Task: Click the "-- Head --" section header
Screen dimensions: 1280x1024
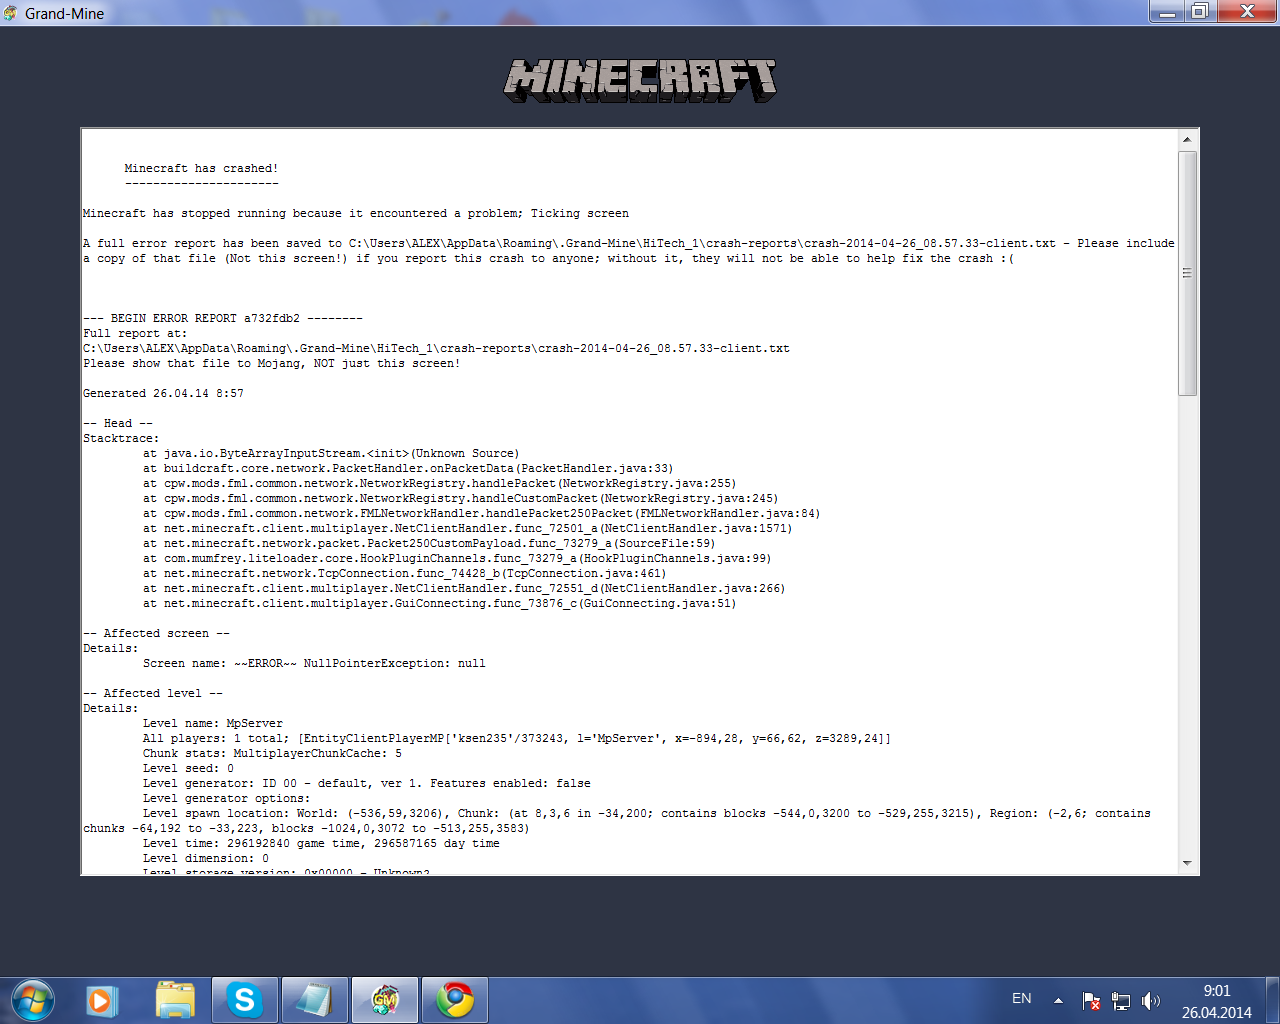Action: tap(118, 423)
